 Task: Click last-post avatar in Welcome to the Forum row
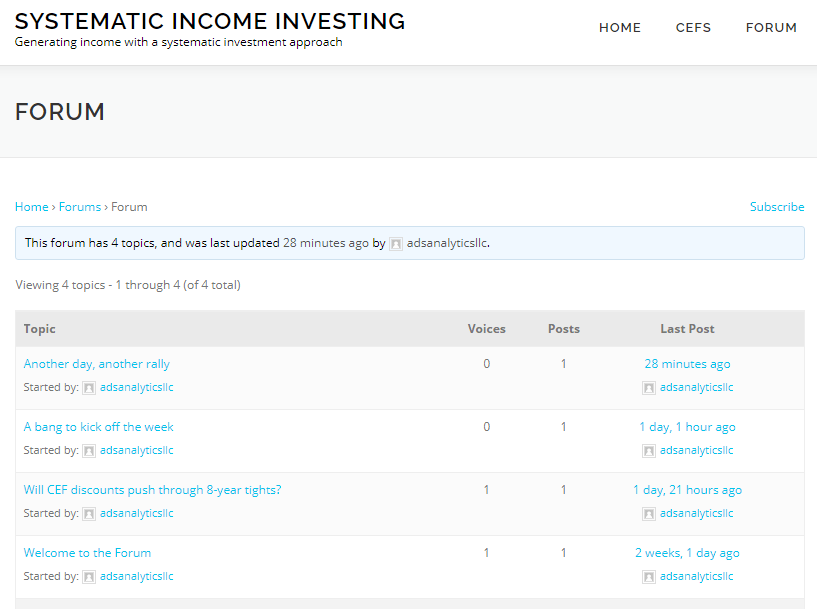coord(649,577)
